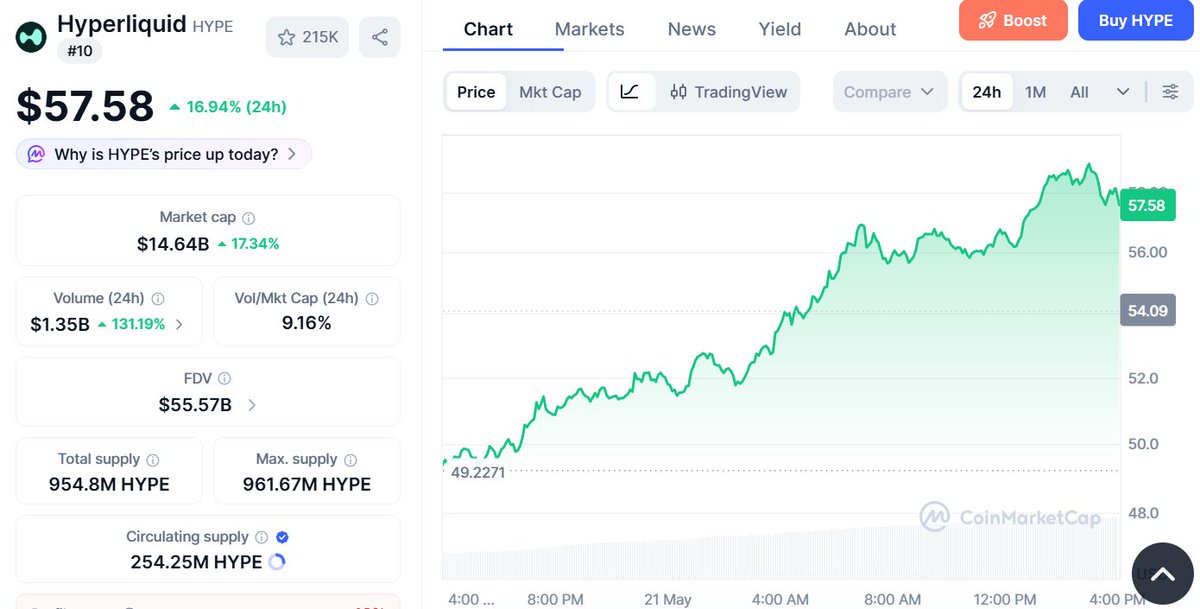Click the verified badge by Circulating supply

282,537
